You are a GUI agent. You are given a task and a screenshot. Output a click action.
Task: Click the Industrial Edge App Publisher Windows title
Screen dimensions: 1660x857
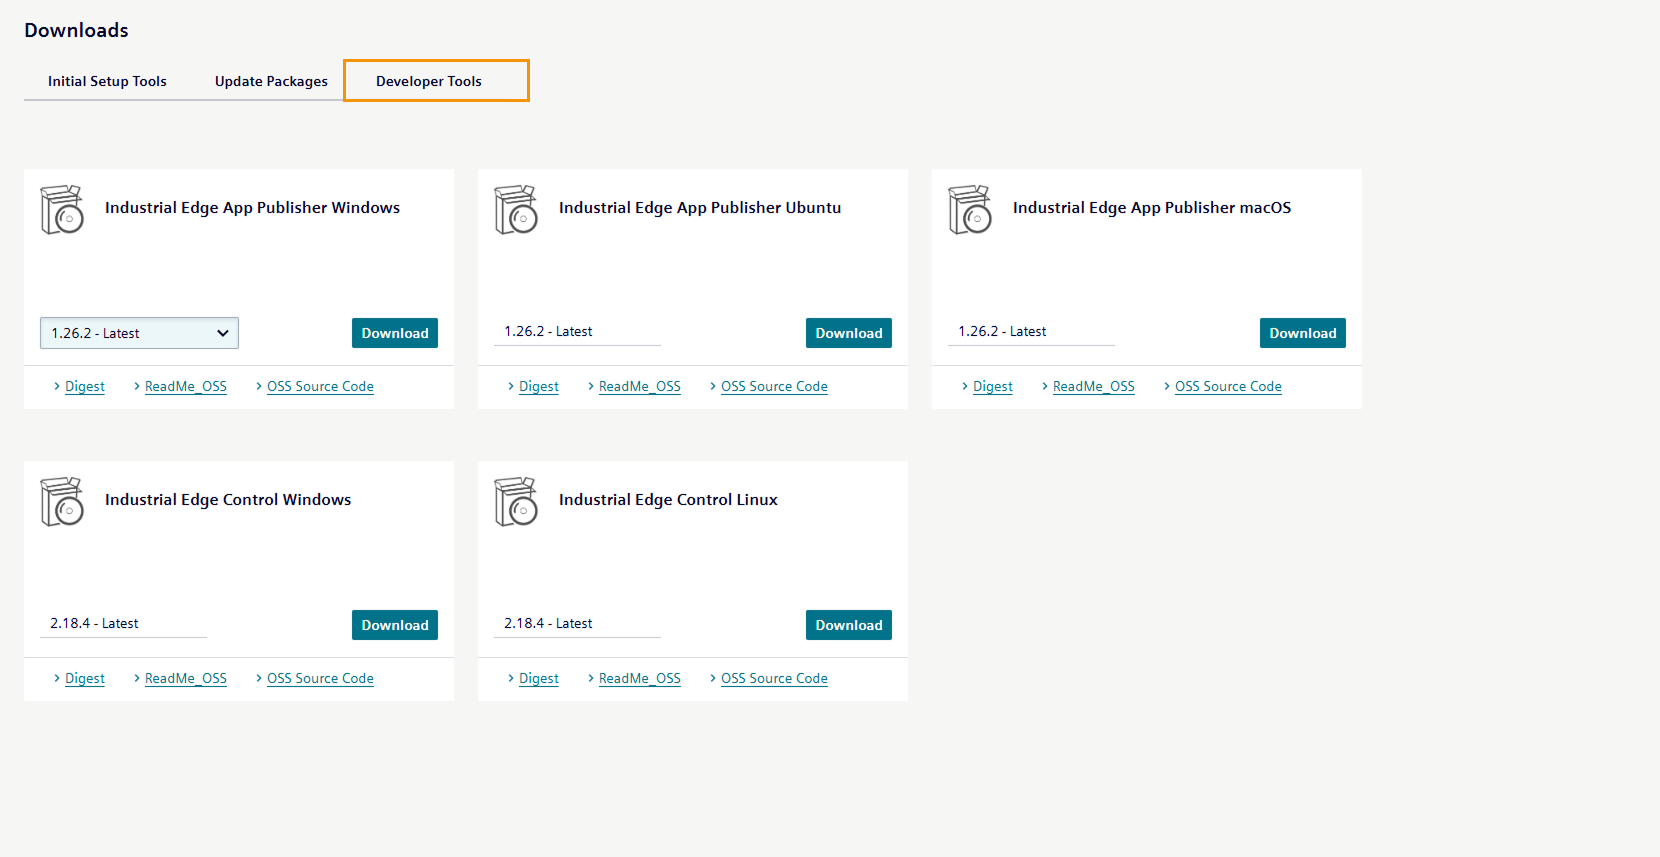click(252, 208)
